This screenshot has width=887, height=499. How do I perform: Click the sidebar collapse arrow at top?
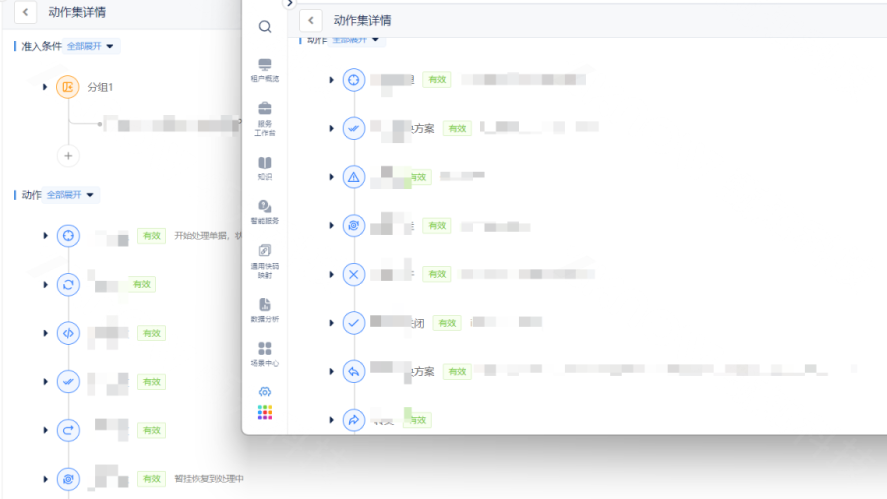[x=290, y=4]
